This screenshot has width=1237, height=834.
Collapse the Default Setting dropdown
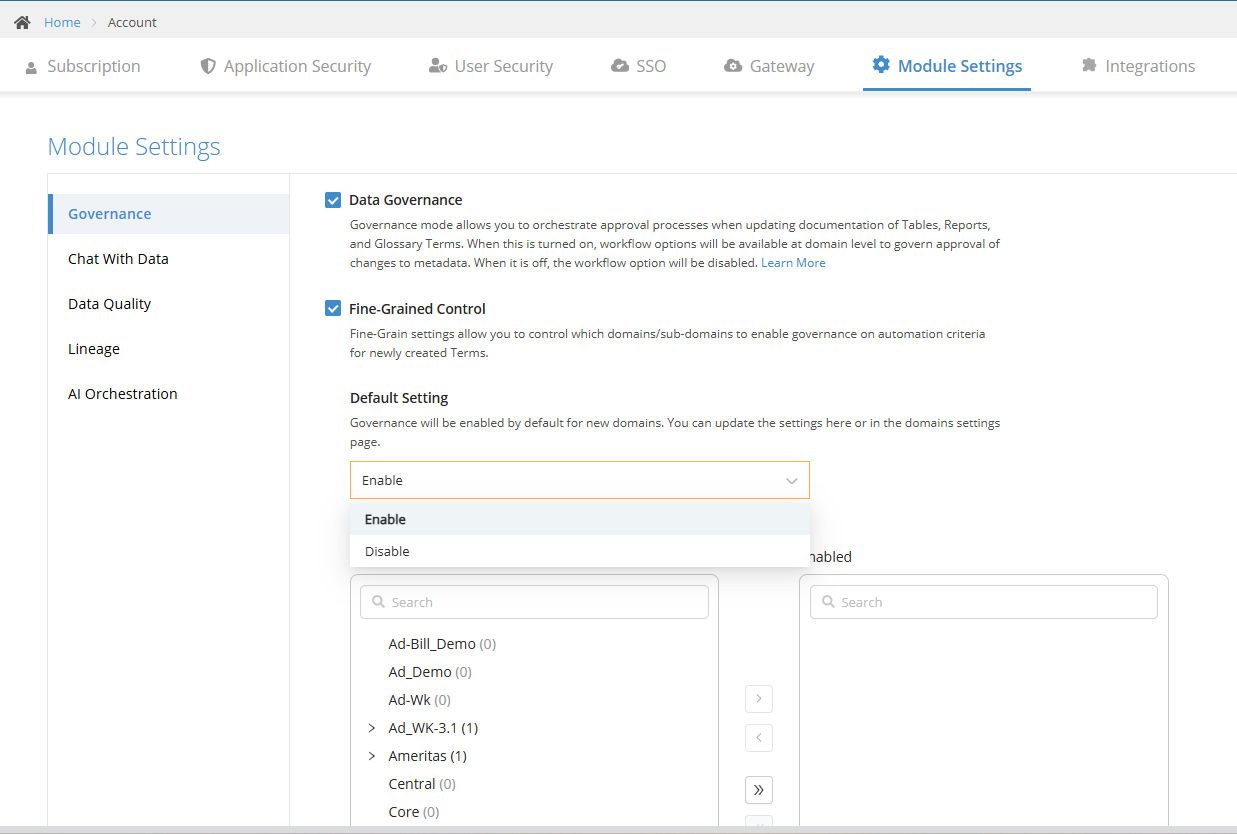tap(579, 480)
